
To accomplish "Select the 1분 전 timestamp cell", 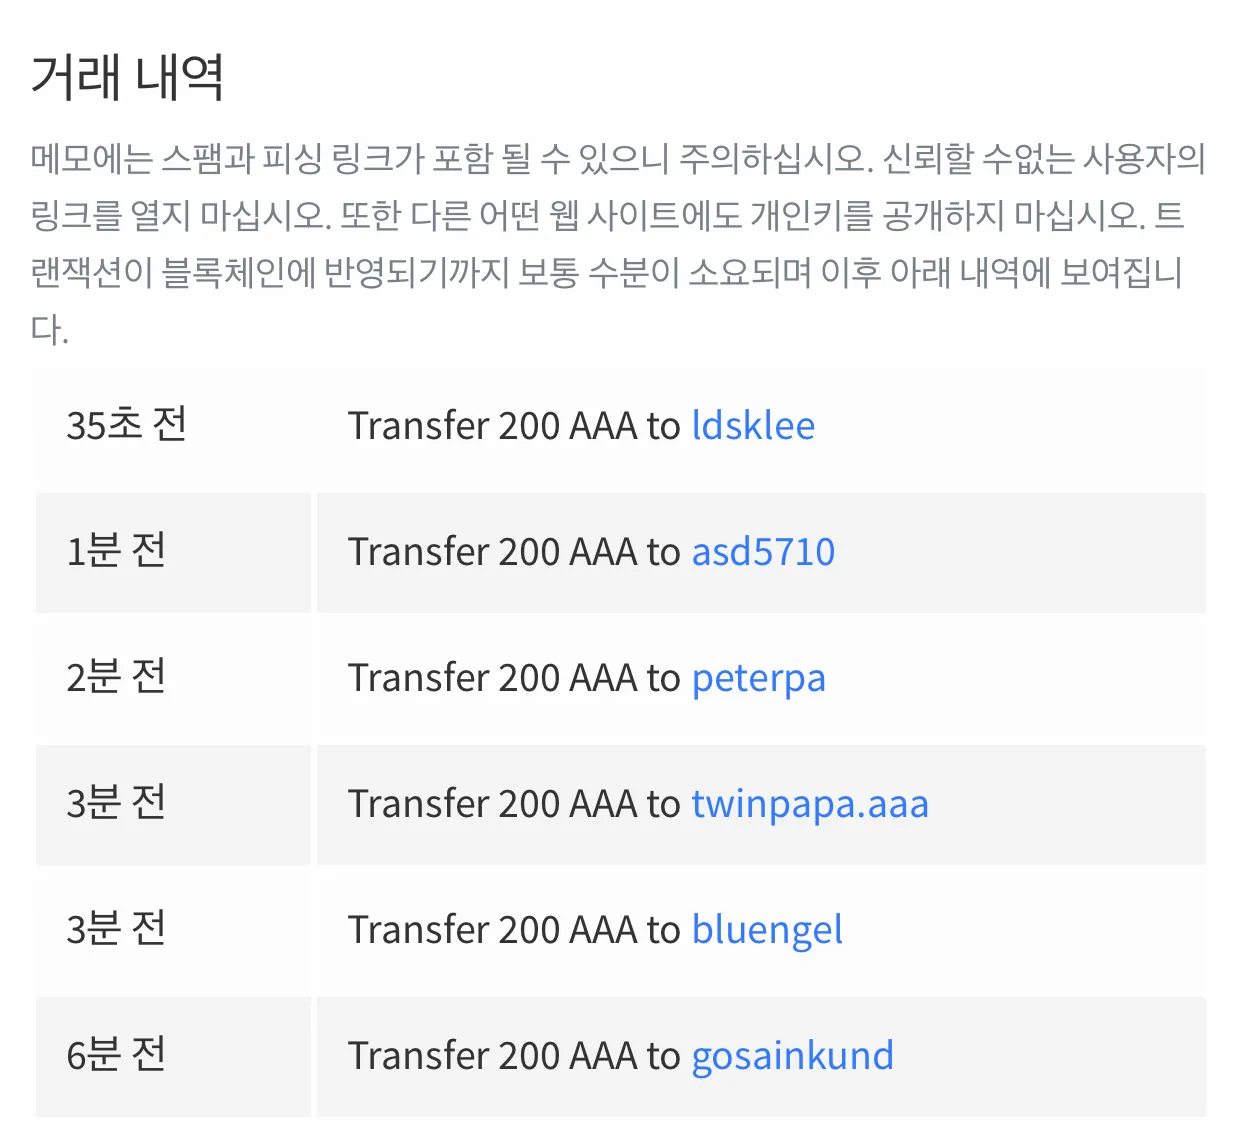I will coord(173,553).
